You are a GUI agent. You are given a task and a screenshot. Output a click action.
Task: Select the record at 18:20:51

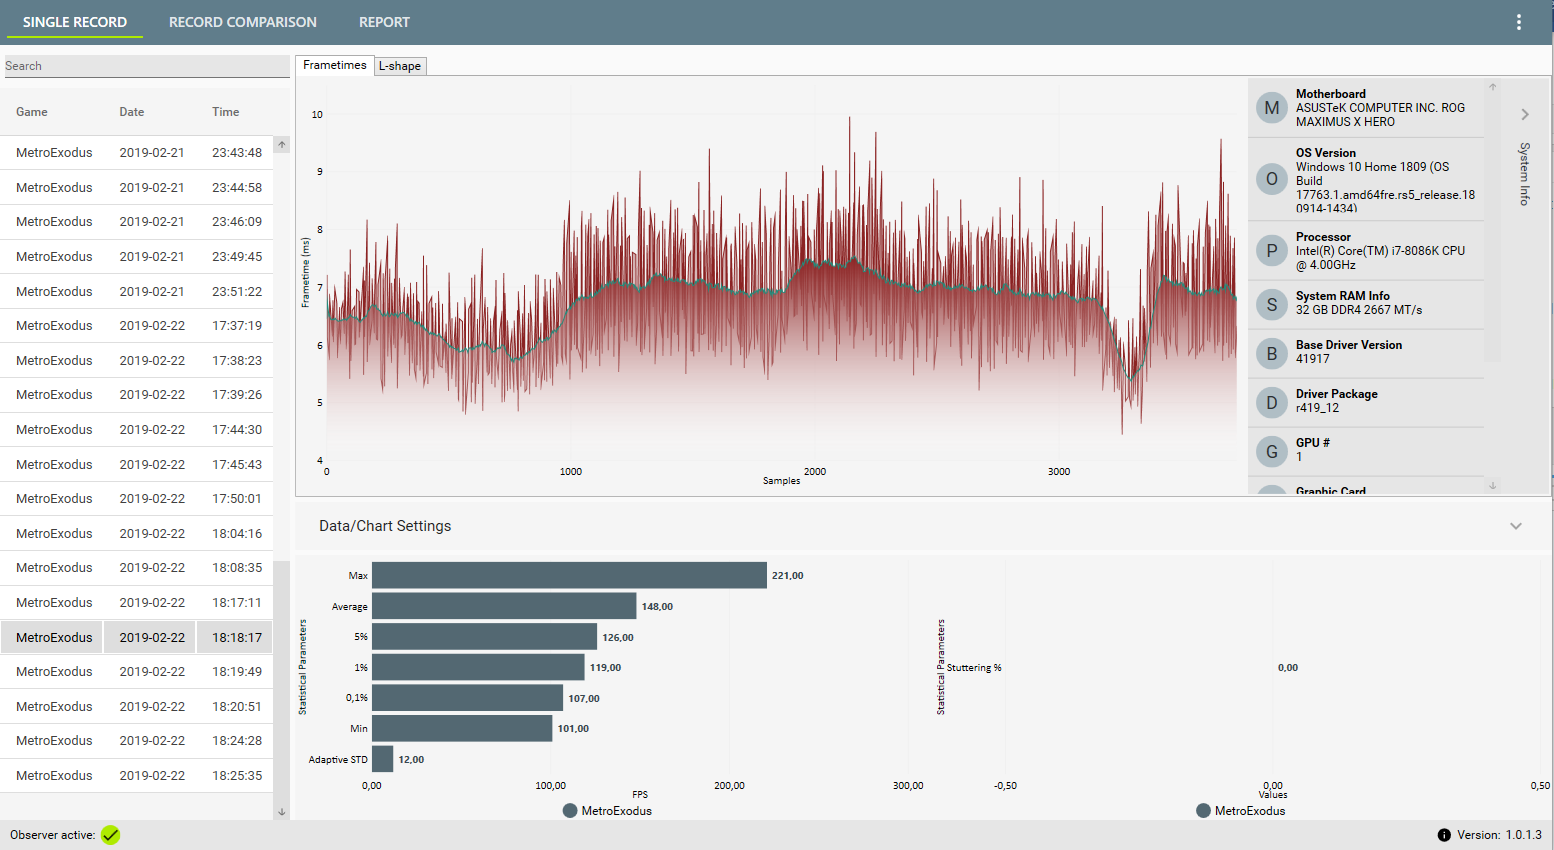(x=137, y=707)
